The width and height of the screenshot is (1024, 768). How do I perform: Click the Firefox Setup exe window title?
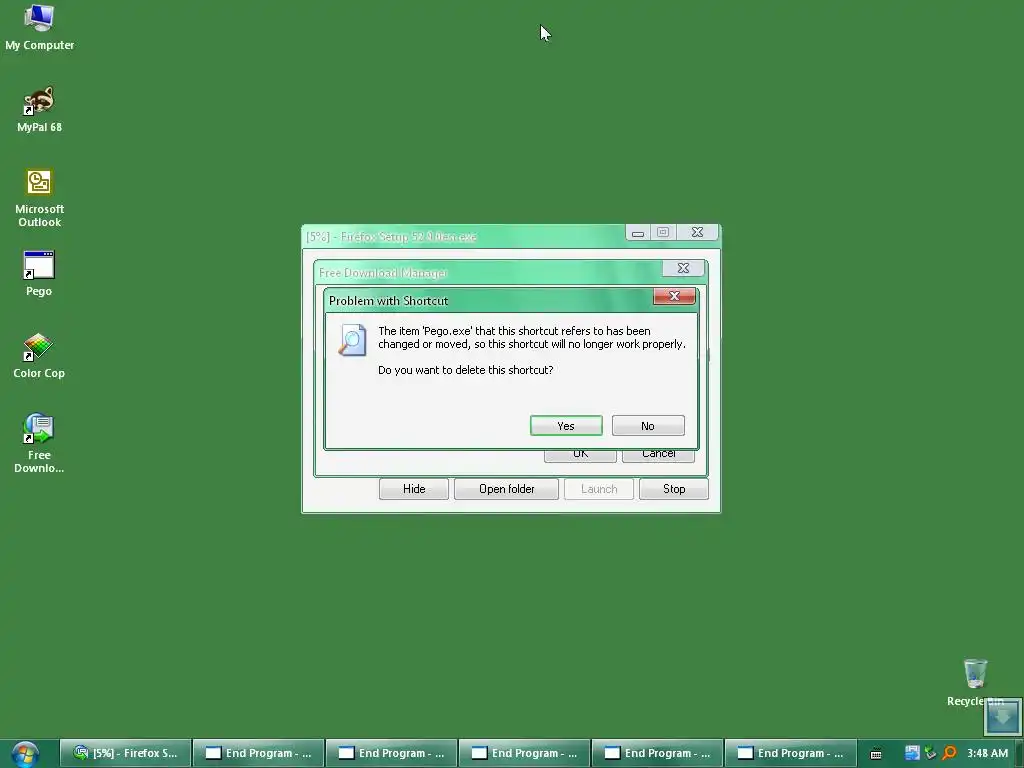(x=391, y=236)
